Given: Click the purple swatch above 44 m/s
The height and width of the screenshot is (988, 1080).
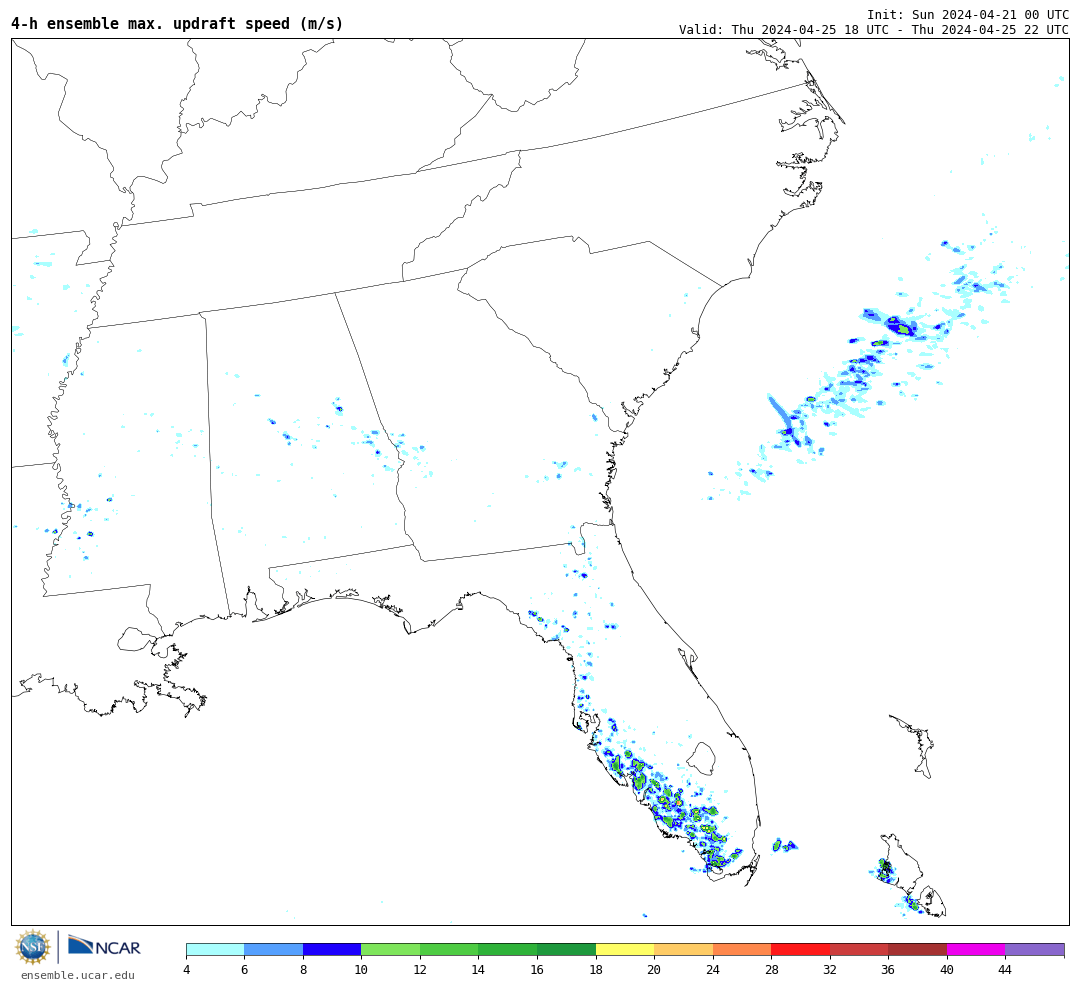Looking at the screenshot, I should 1035,950.
